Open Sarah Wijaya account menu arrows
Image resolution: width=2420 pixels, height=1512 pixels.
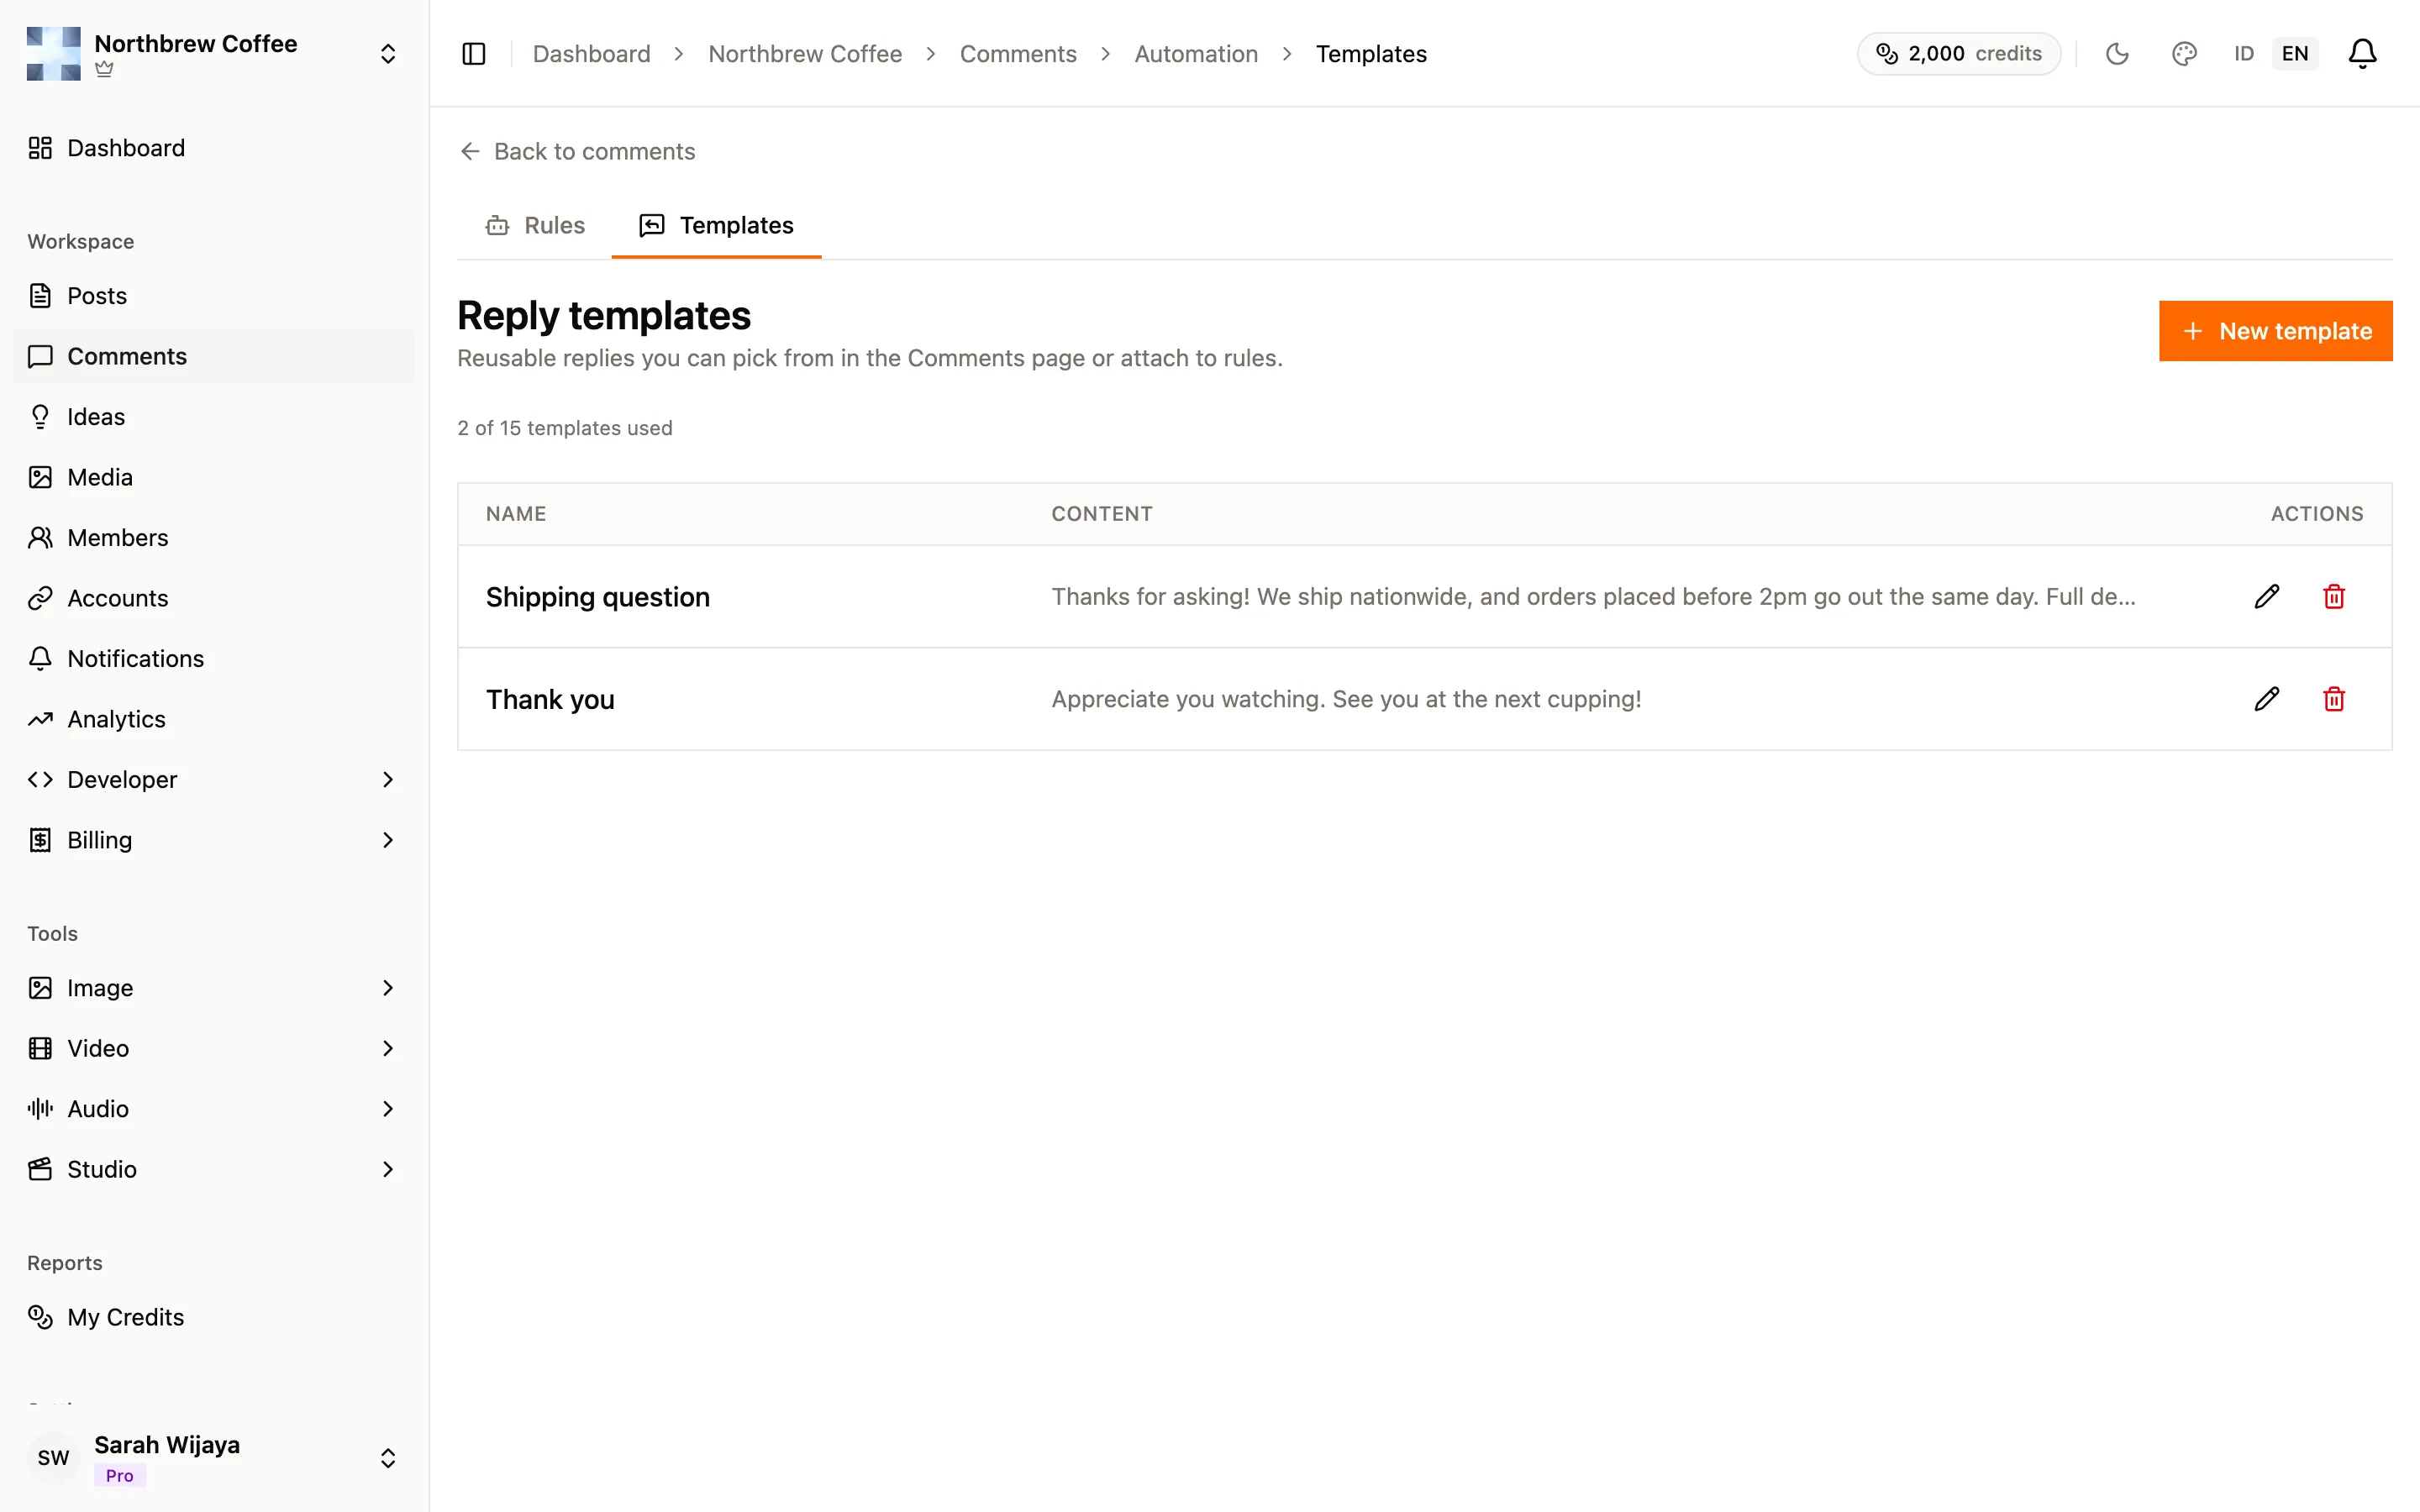click(x=388, y=1458)
